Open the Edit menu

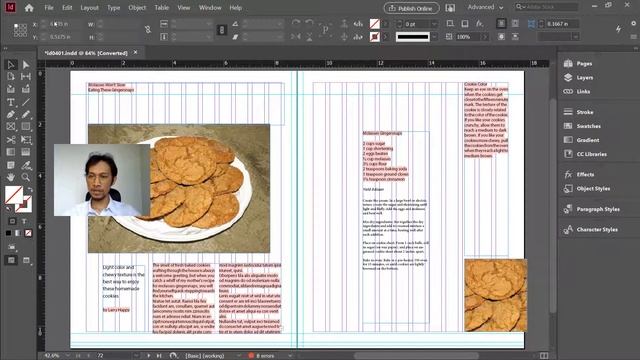click(x=67, y=8)
